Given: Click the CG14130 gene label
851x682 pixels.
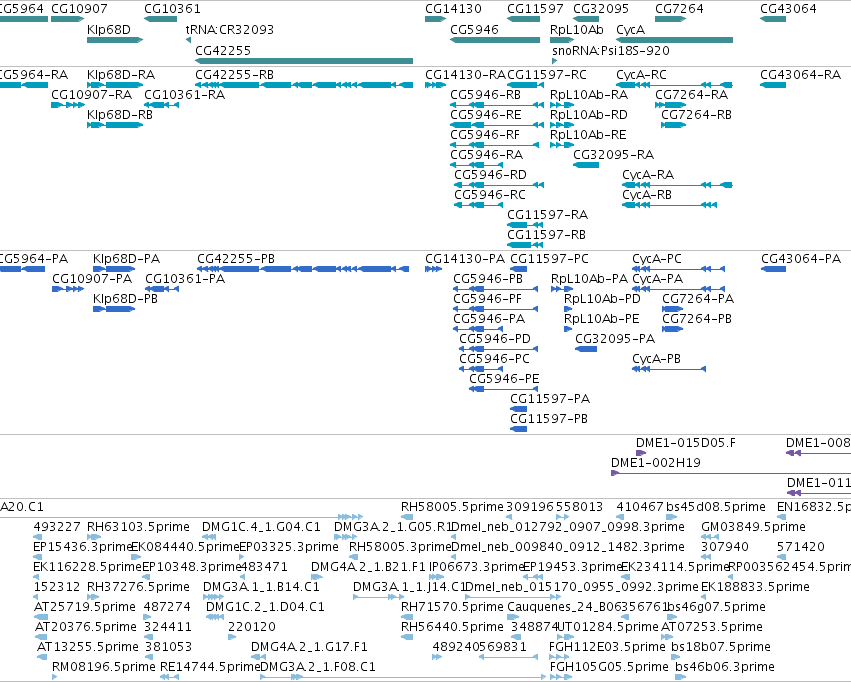Looking at the screenshot, I should 453,9.
